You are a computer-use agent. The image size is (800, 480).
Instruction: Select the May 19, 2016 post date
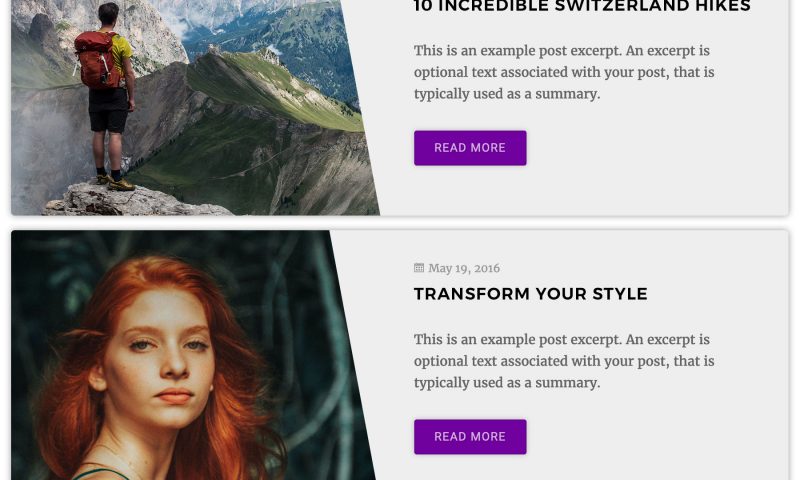pos(464,268)
